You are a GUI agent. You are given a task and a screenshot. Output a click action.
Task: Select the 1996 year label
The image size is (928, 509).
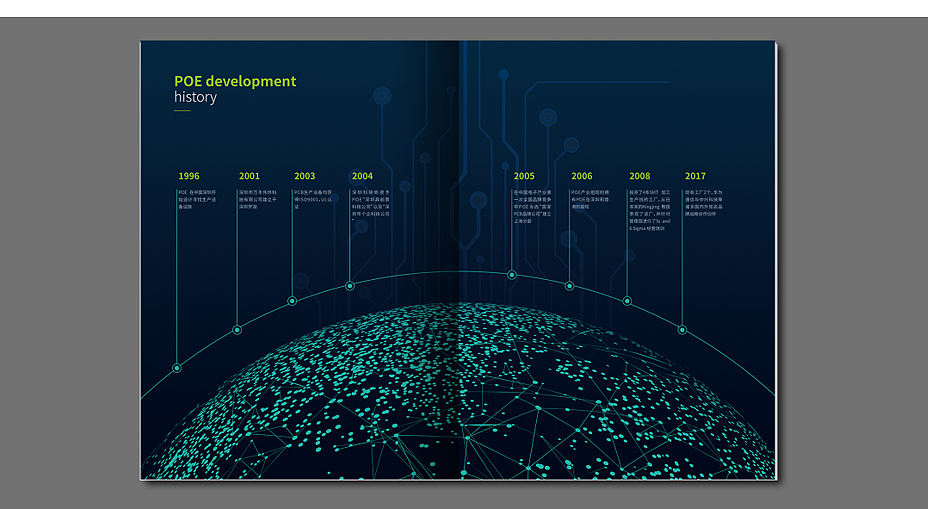click(x=189, y=176)
